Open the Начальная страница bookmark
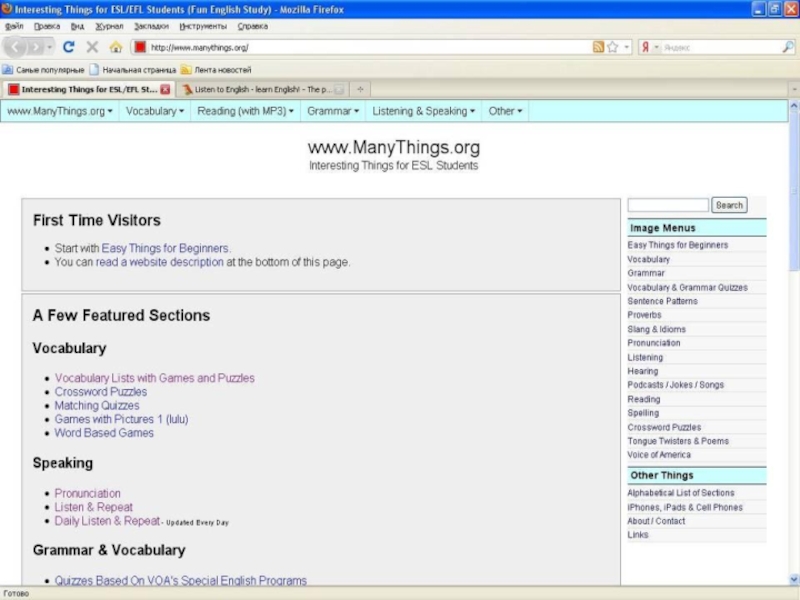The image size is (800, 600). [x=133, y=70]
